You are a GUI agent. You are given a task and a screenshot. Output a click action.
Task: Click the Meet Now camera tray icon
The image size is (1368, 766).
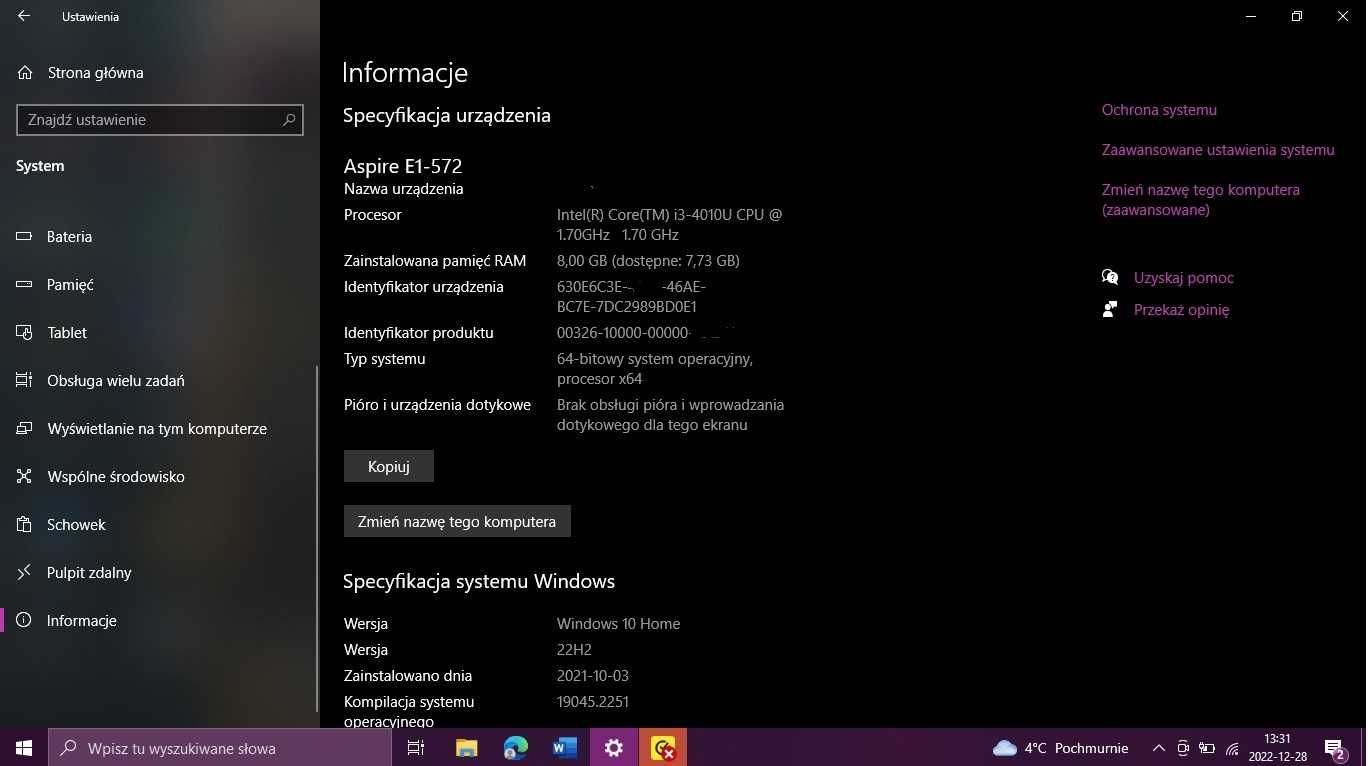coord(1183,748)
